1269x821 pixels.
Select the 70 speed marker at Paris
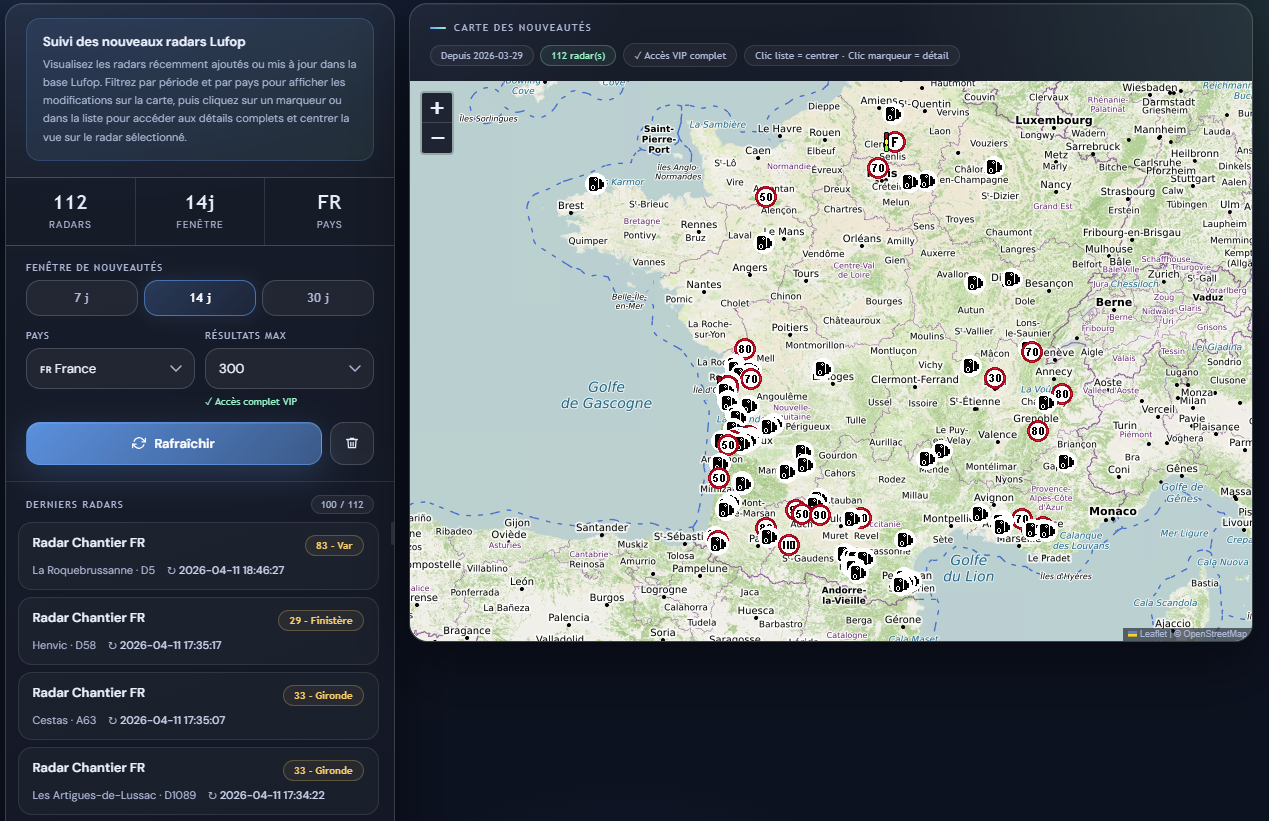pos(878,168)
